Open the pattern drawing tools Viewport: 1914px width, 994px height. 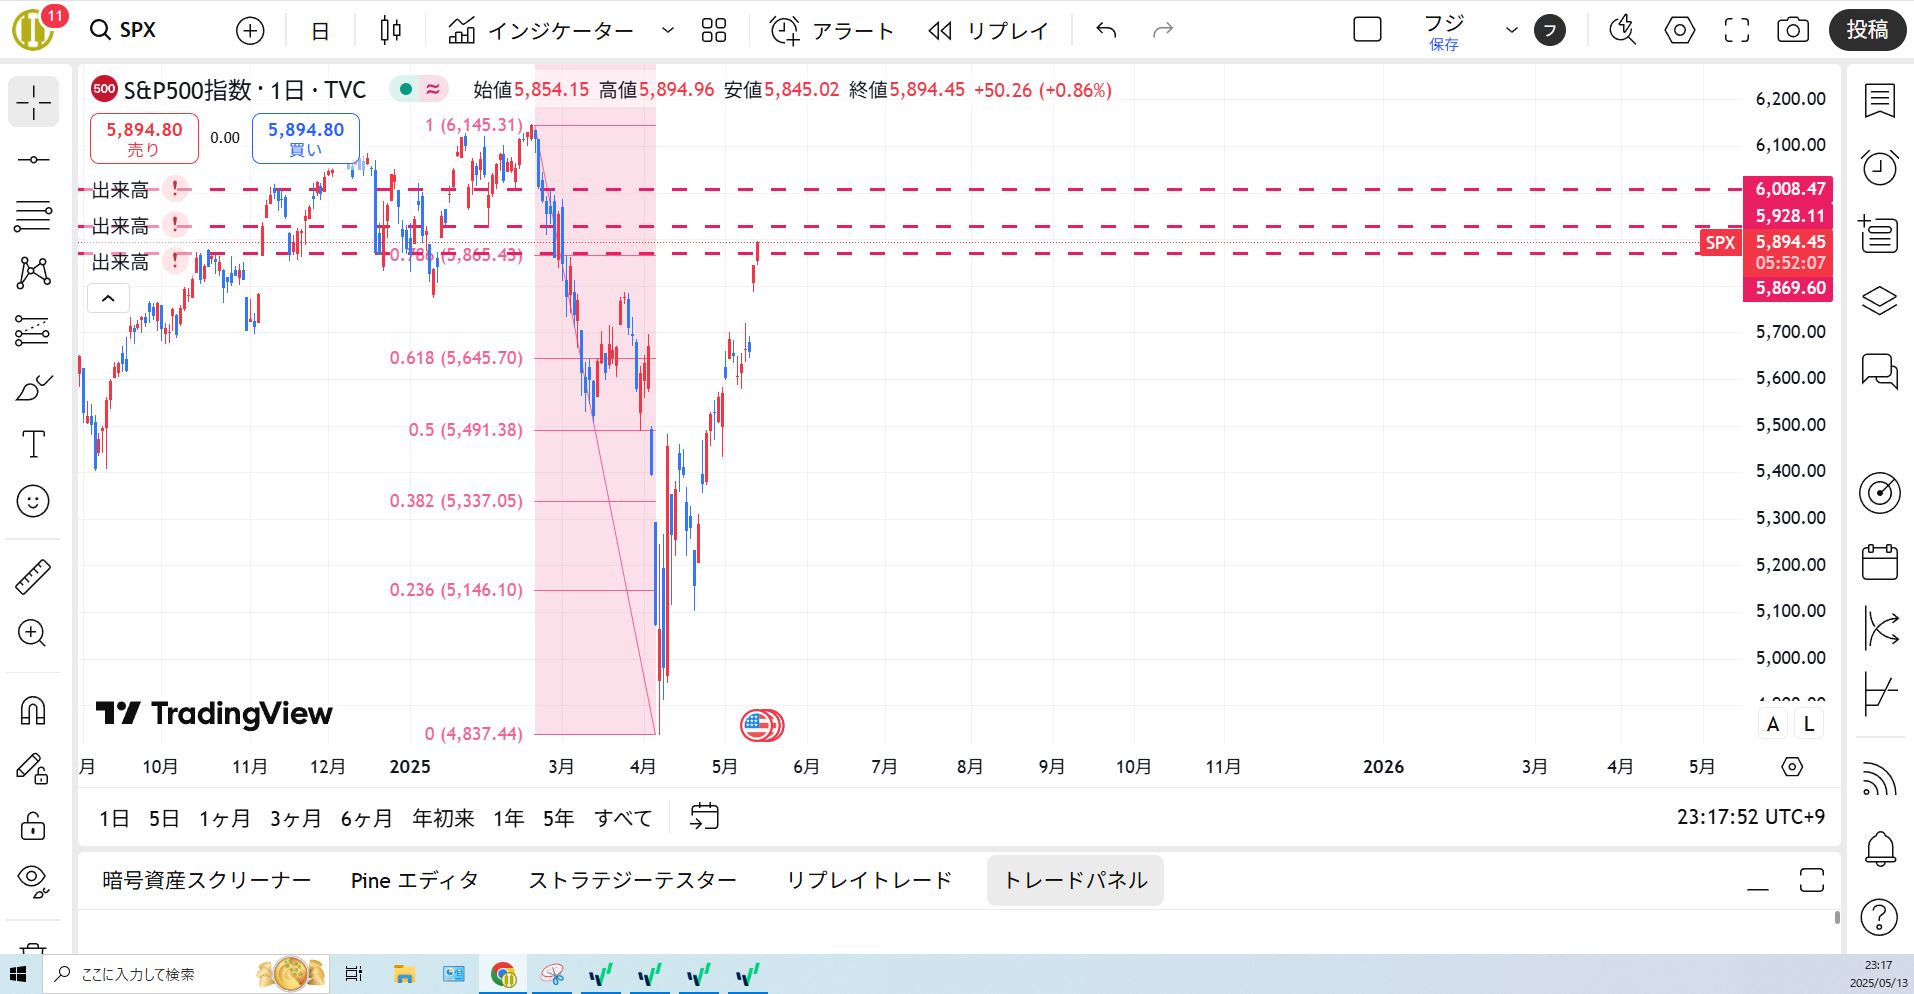click(x=33, y=272)
